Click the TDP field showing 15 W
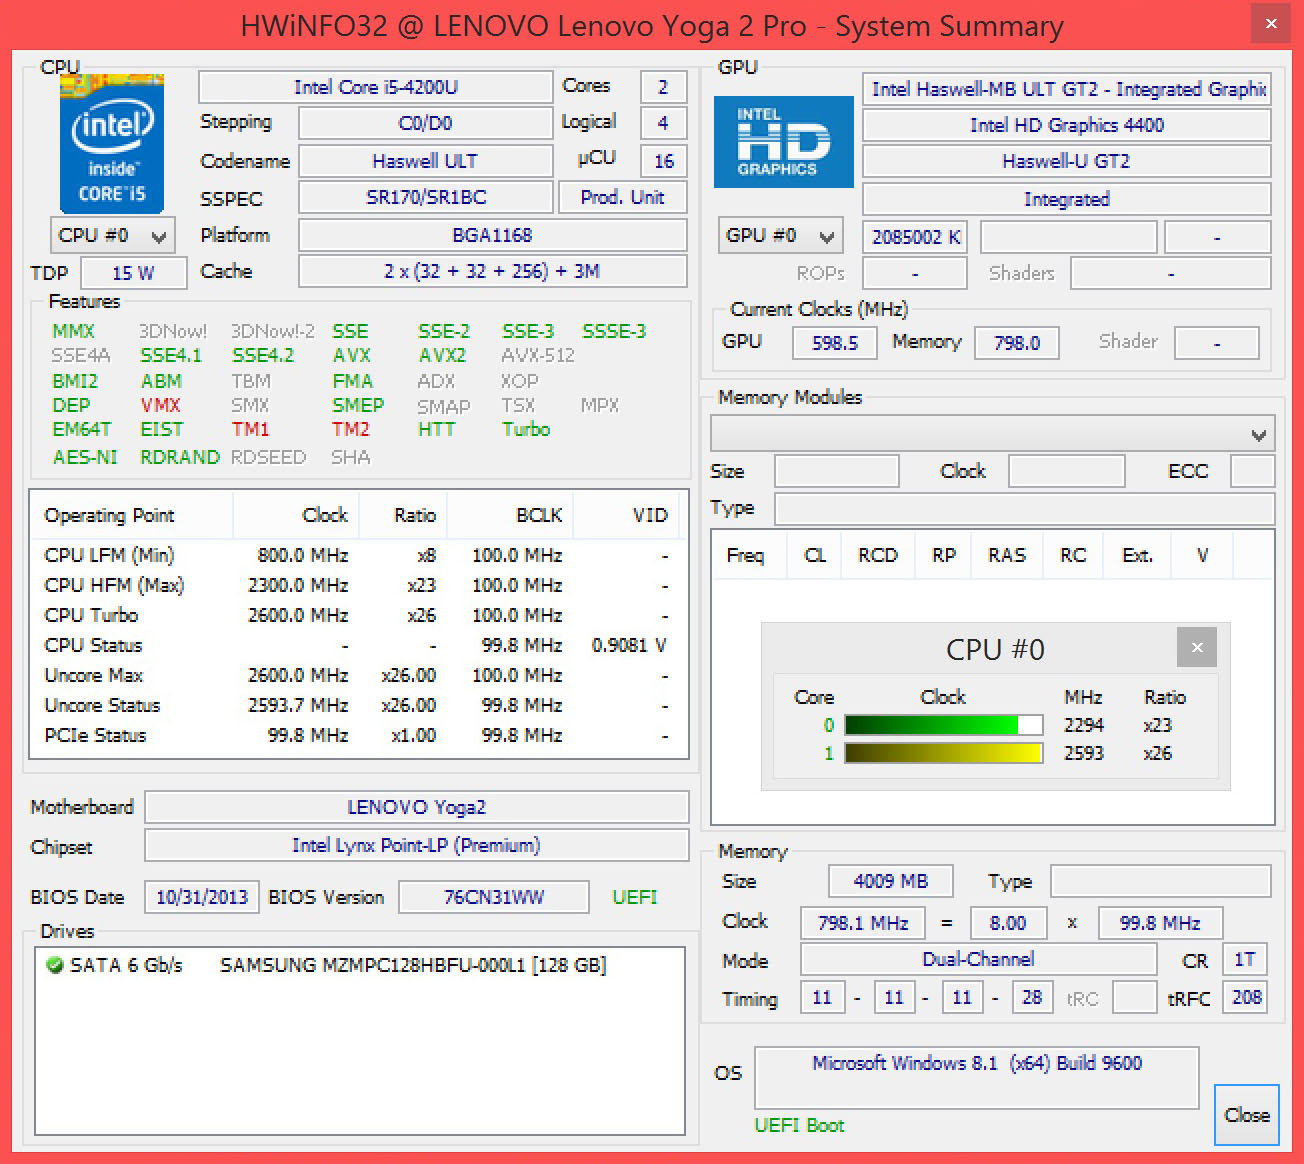The width and height of the screenshot is (1304, 1164). [x=134, y=273]
